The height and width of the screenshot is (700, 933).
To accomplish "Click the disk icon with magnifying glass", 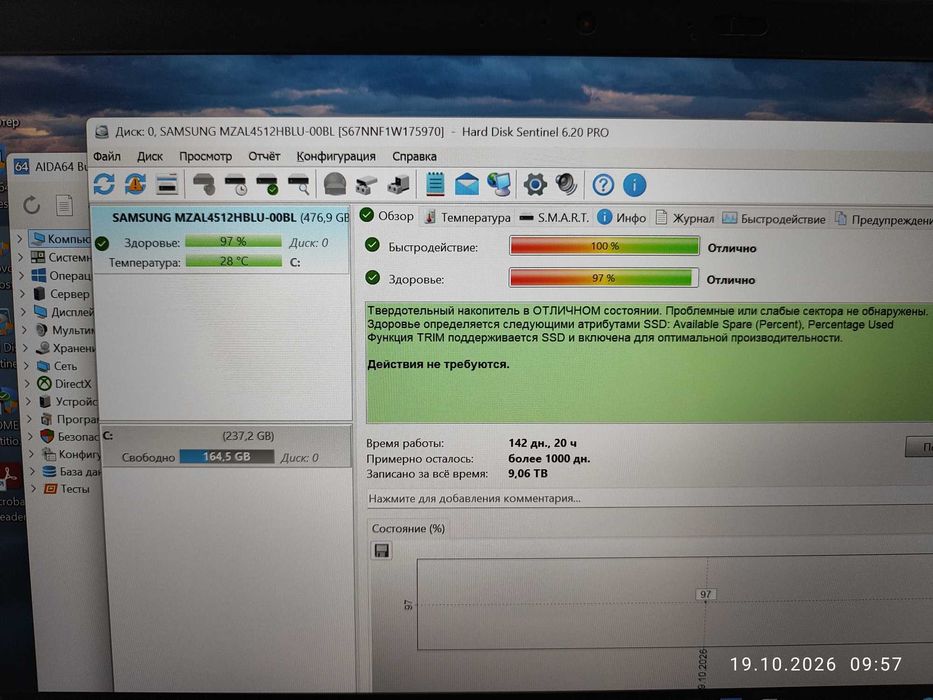I will 299,185.
